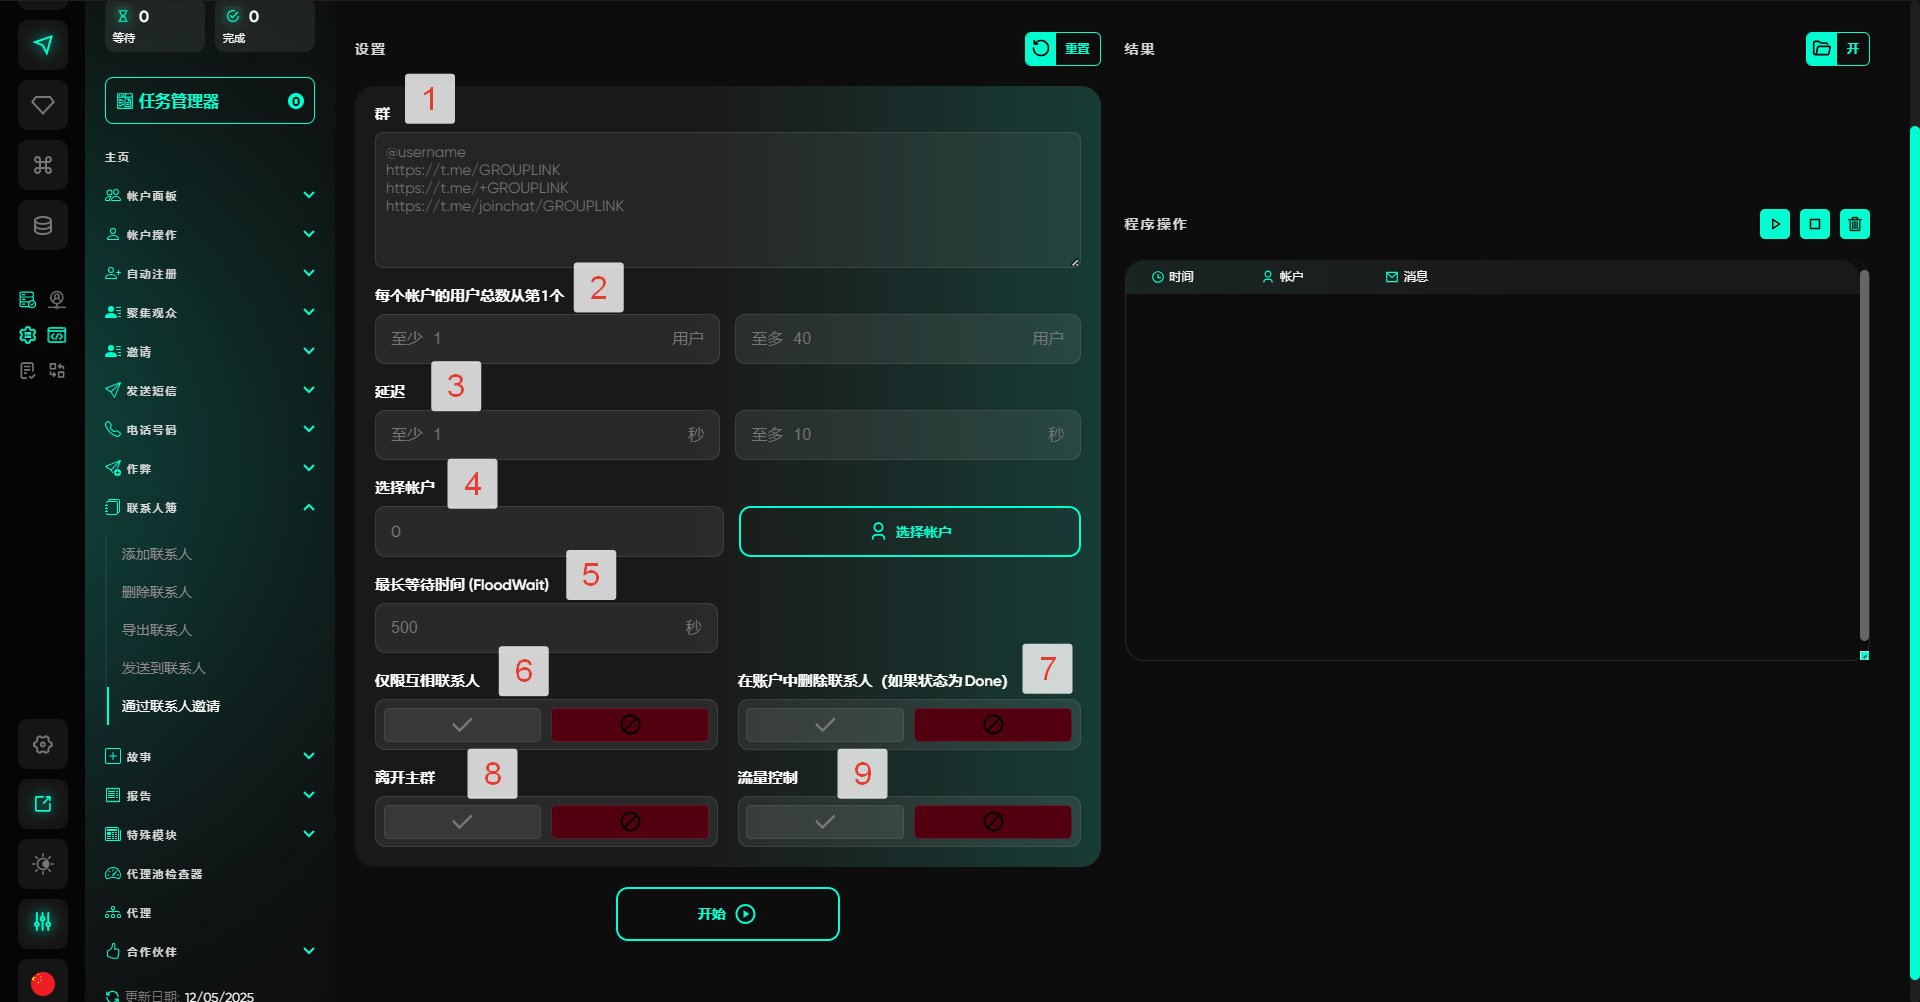Click the diamond icon in left sidebar
1920x1002 pixels.
43,105
